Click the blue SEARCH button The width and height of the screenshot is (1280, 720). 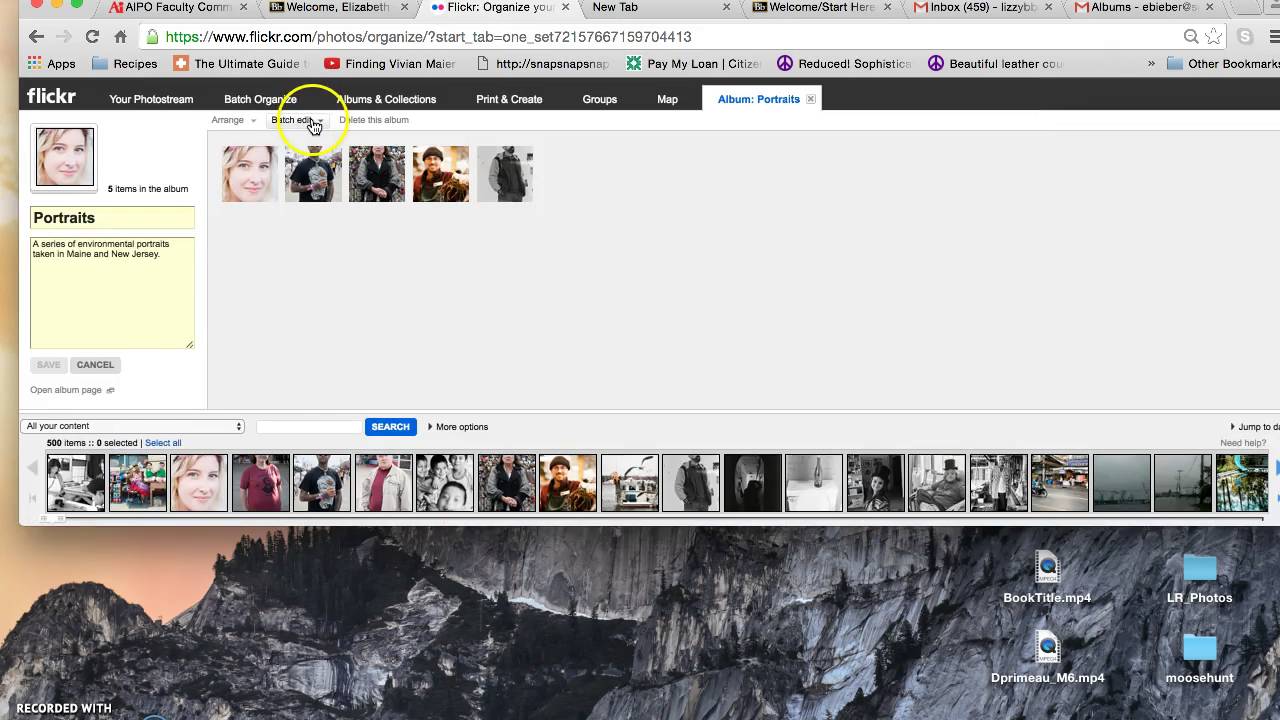[x=390, y=427]
